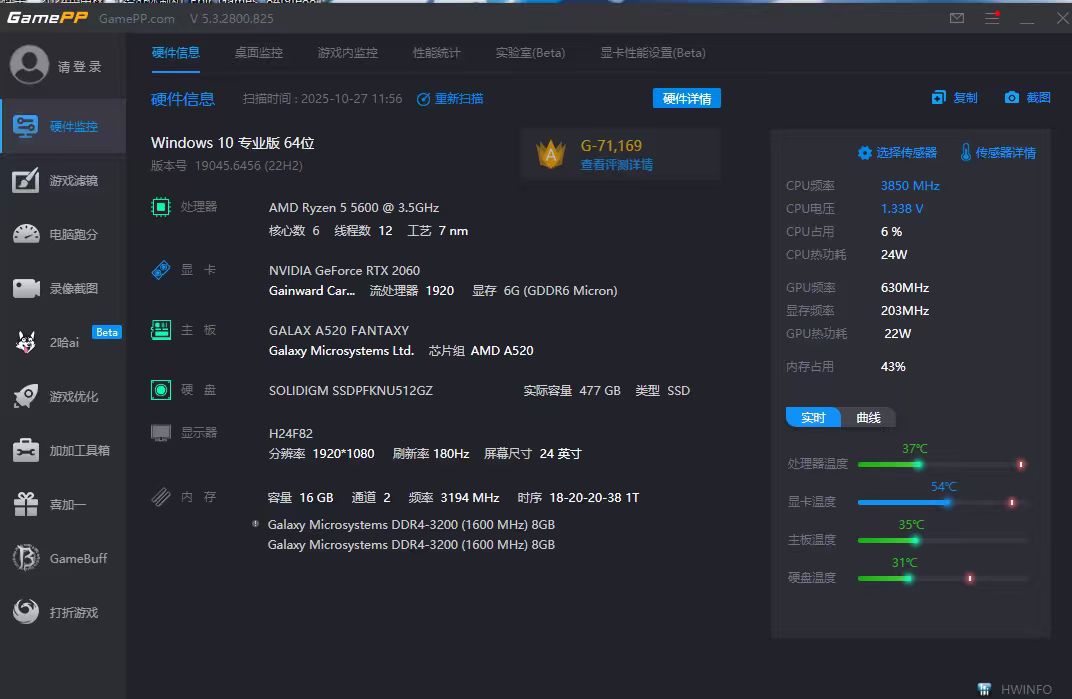Switch to the 实验室(Beta) tab
The width and height of the screenshot is (1072, 699).
[x=530, y=53]
